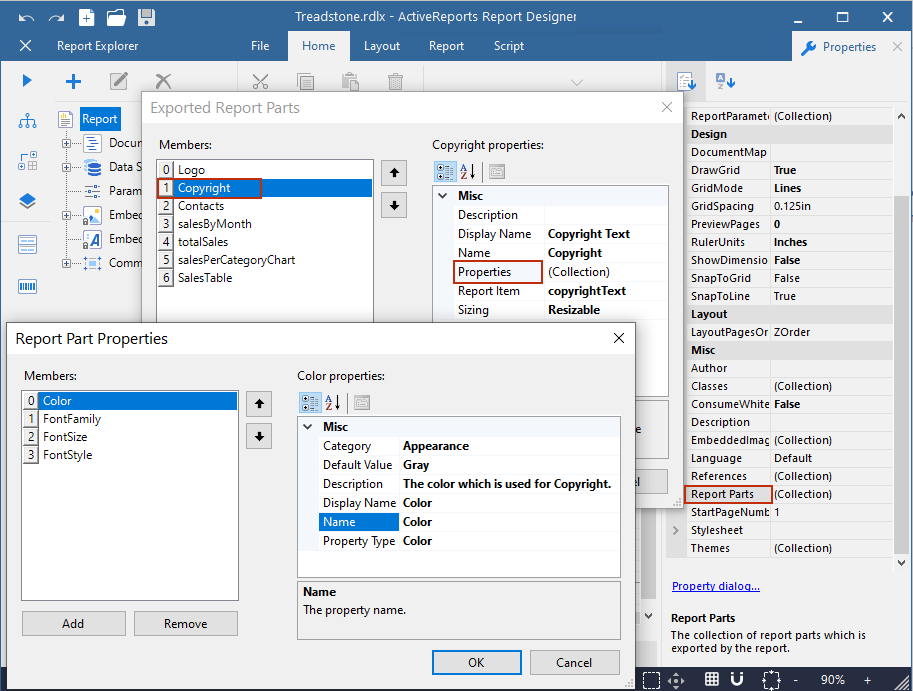Sort Color properties alphabetically

[x=332, y=402]
